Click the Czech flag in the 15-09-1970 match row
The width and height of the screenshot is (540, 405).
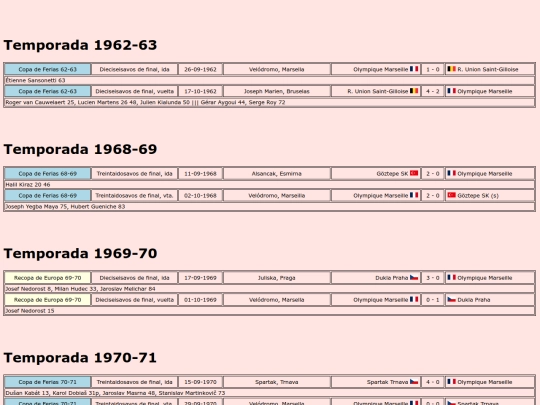(x=414, y=382)
